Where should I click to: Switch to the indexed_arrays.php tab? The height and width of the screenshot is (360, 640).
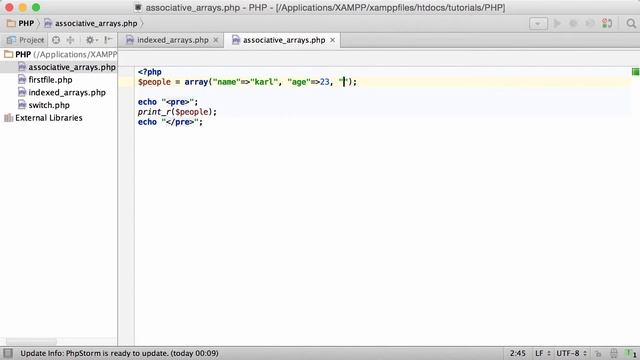coord(172,40)
